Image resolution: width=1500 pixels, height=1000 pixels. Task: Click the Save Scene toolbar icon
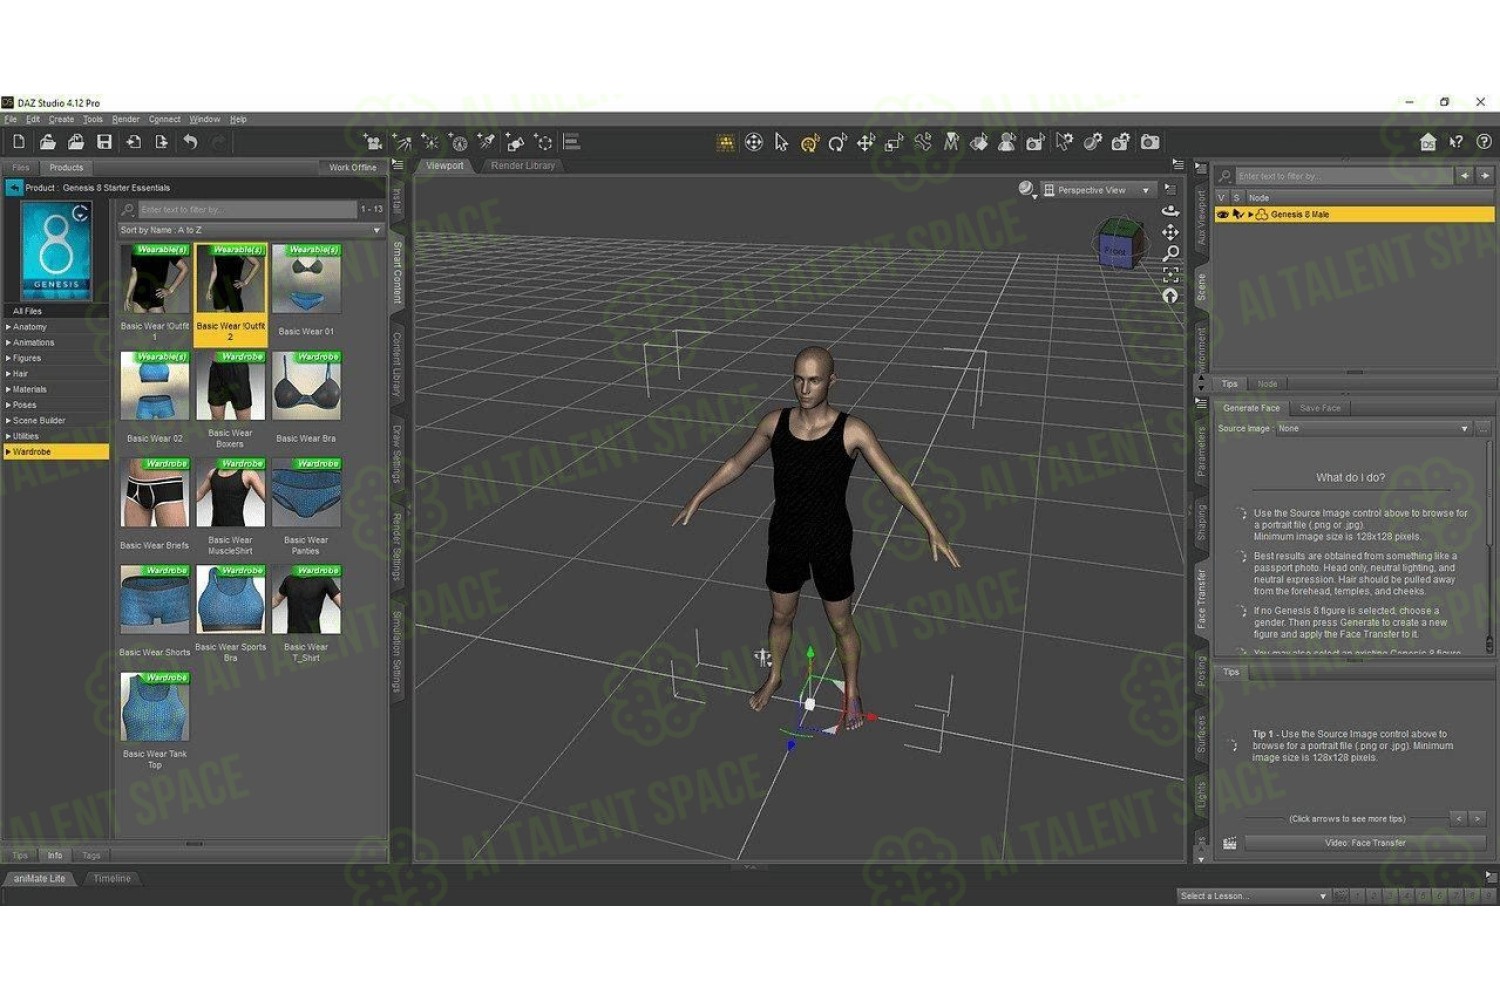pos(104,143)
